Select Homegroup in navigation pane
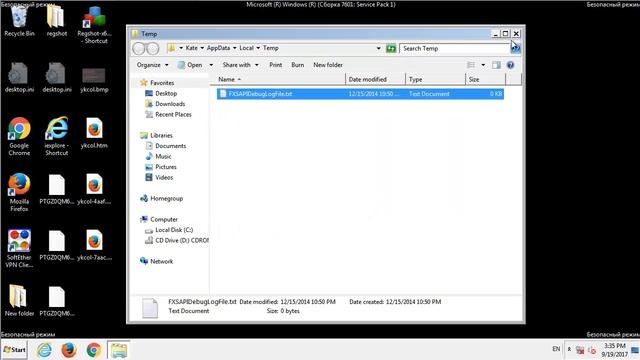640x360 pixels. coord(167,199)
